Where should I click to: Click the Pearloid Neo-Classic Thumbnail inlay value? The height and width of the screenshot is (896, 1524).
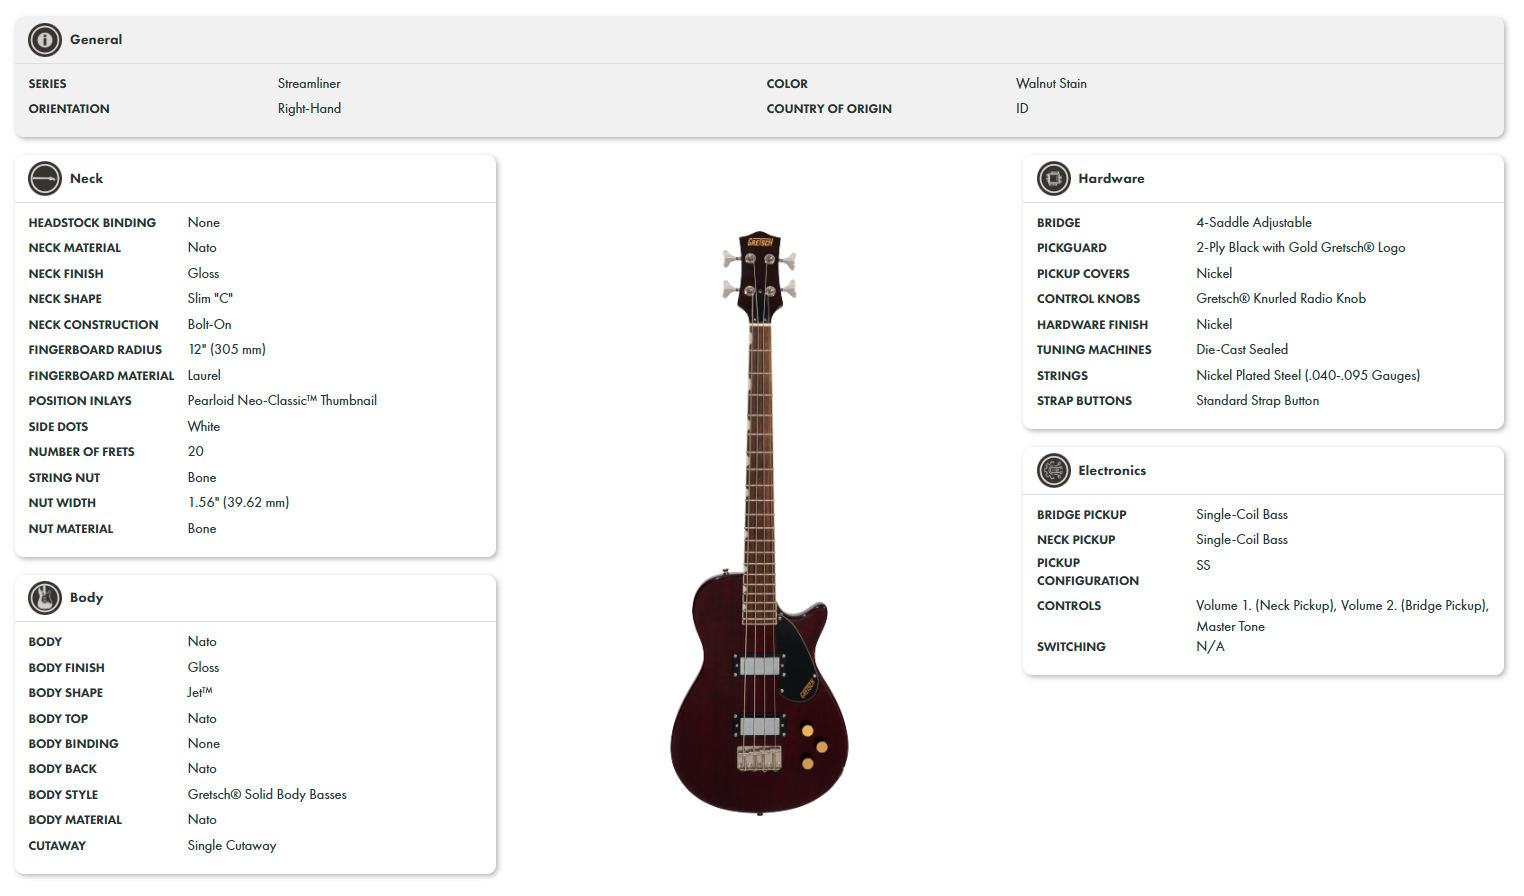pyautogui.click(x=282, y=401)
